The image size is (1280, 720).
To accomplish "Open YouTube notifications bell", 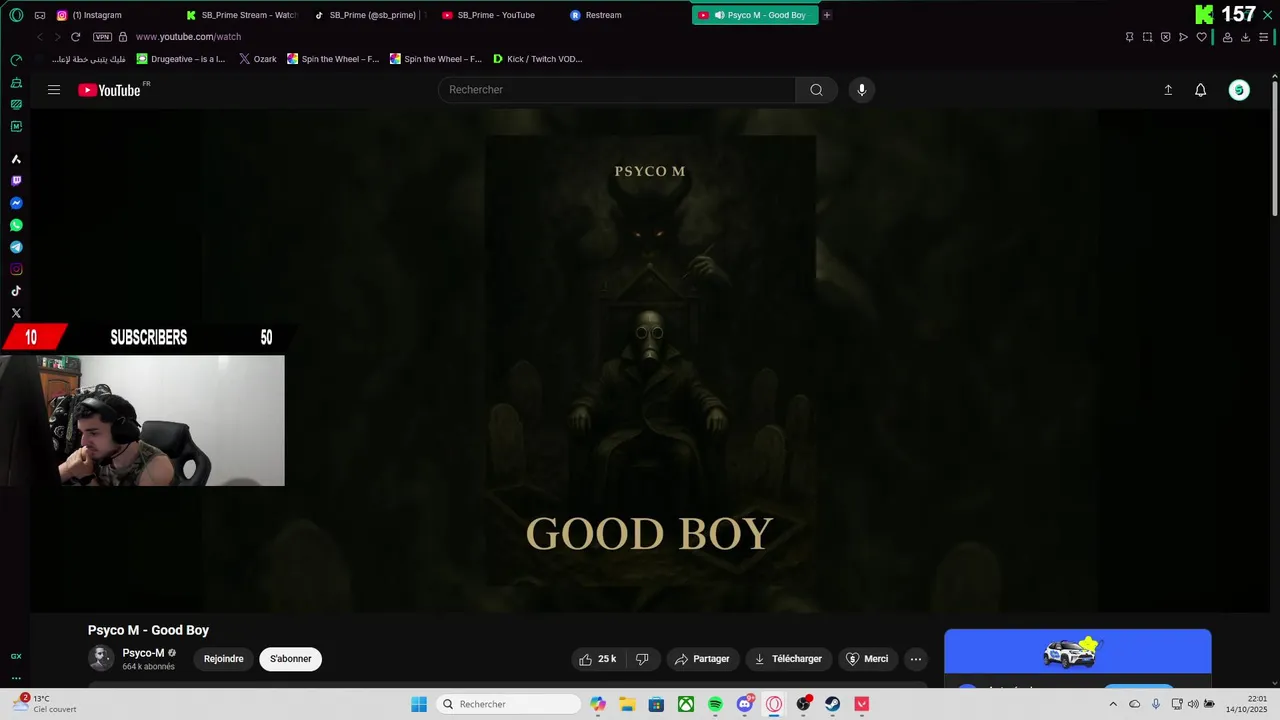I will click(x=1201, y=90).
